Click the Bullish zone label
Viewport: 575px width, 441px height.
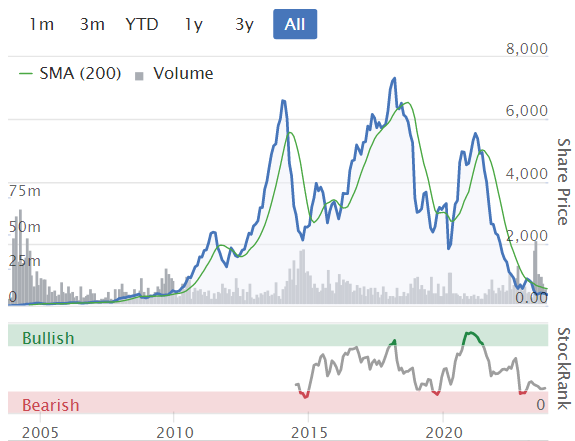pyautogui.click(x=48, y=338)
